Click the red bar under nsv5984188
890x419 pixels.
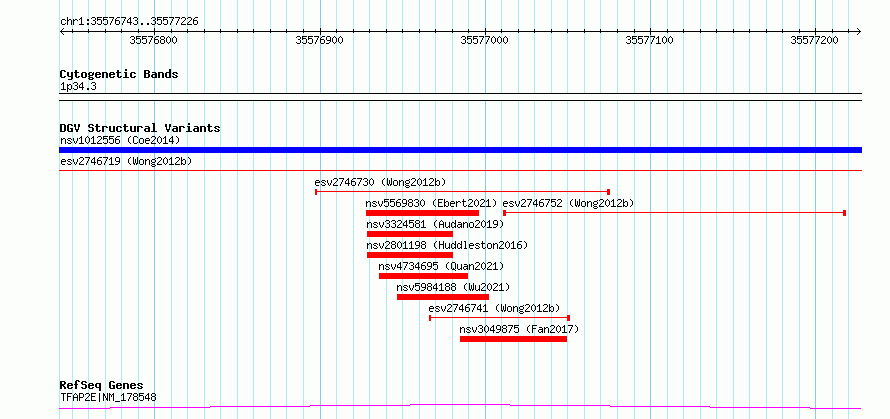pos(443,297)
